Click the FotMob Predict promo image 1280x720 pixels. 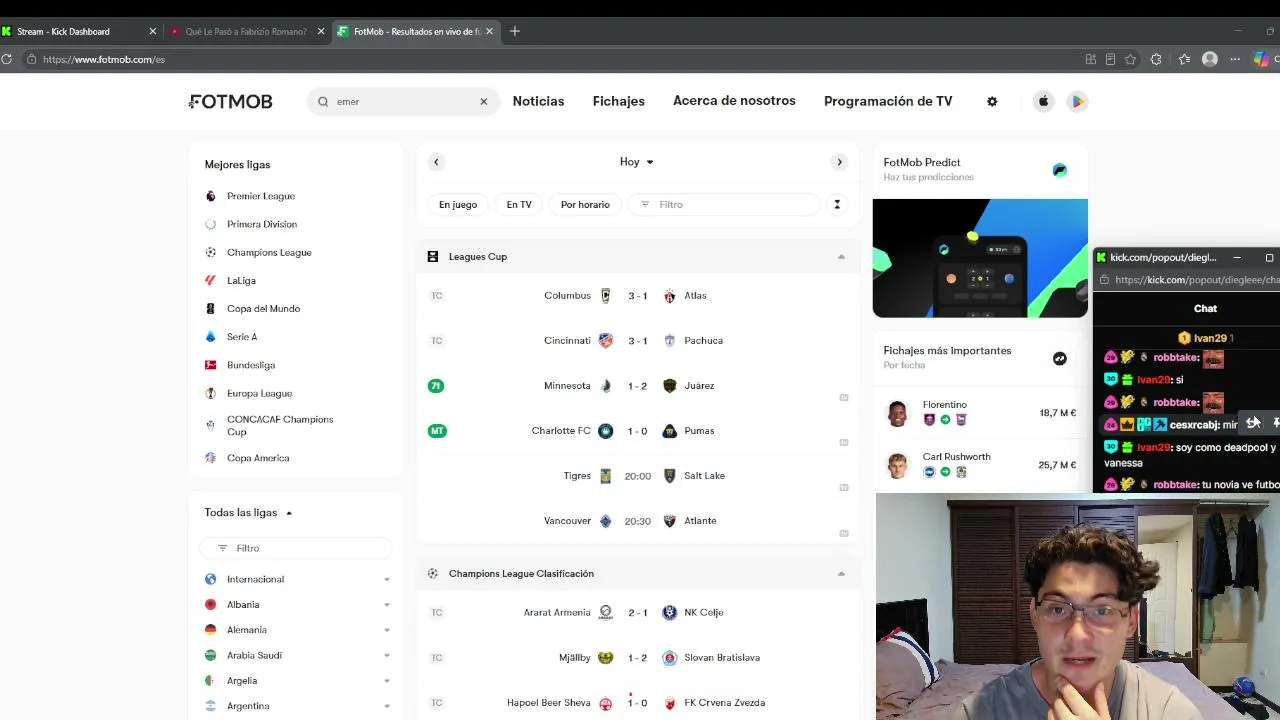pyautogui.click(x=980, y=258)
